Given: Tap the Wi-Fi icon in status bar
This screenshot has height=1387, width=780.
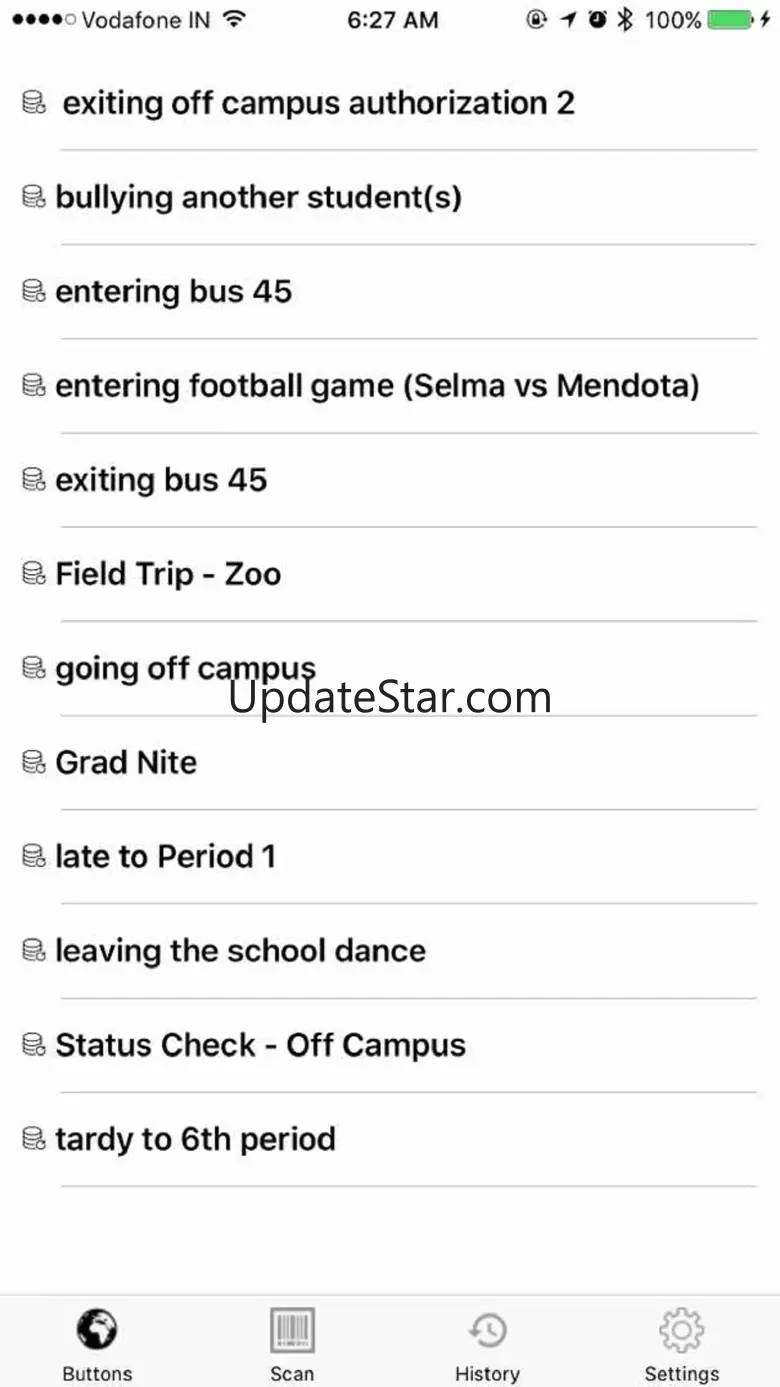Looking at the screenshot, I should pos(234,19).
